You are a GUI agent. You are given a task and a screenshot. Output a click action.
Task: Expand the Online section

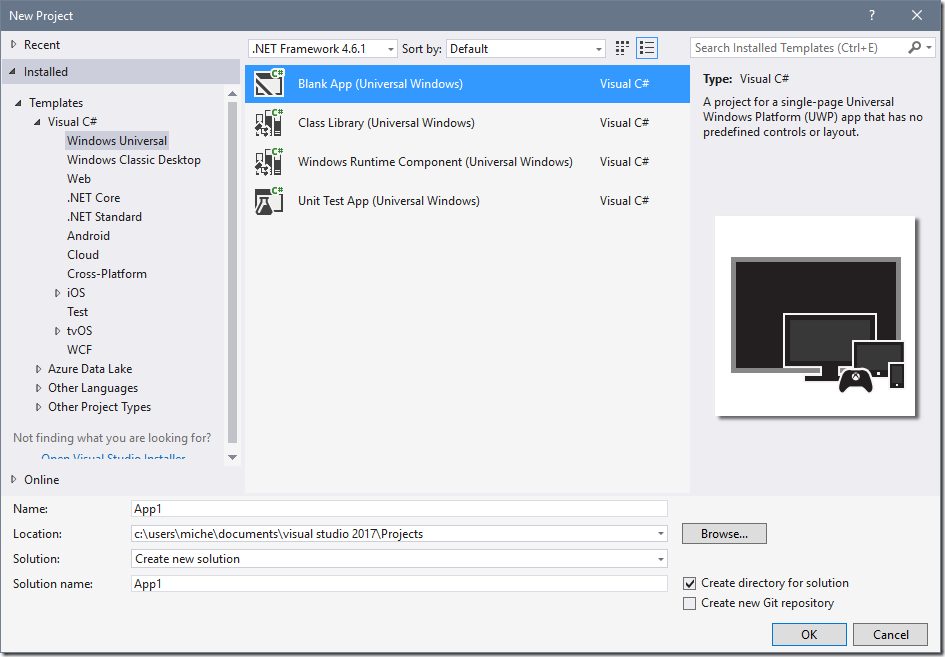(14, 480)
